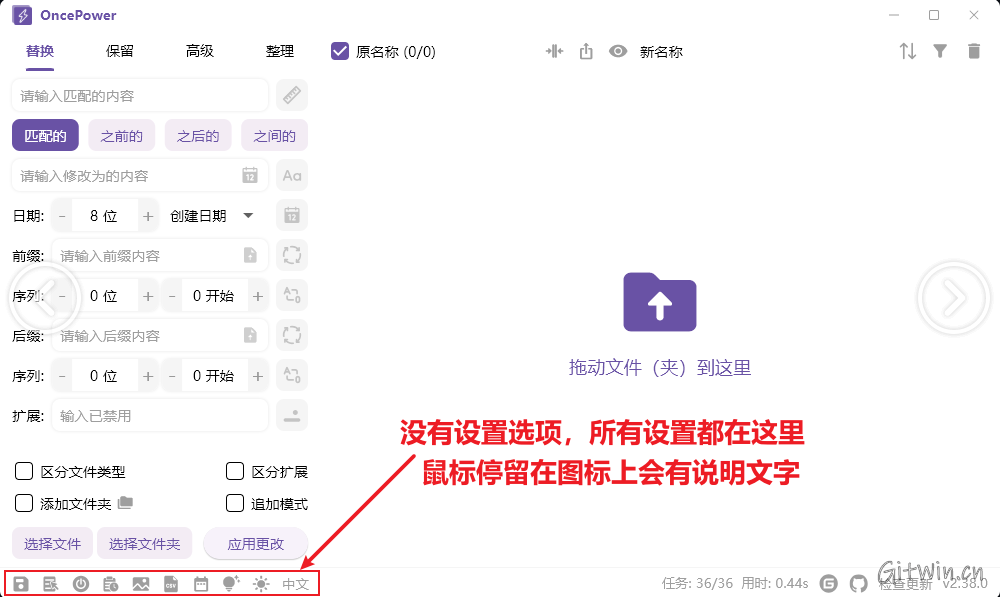
Task: Click the 选择文件夹 button
Action: 145,544
